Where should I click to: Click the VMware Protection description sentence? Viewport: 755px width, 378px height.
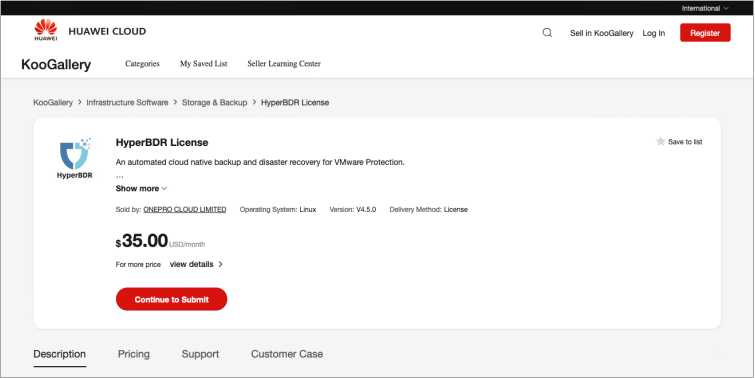pos(260,162)
